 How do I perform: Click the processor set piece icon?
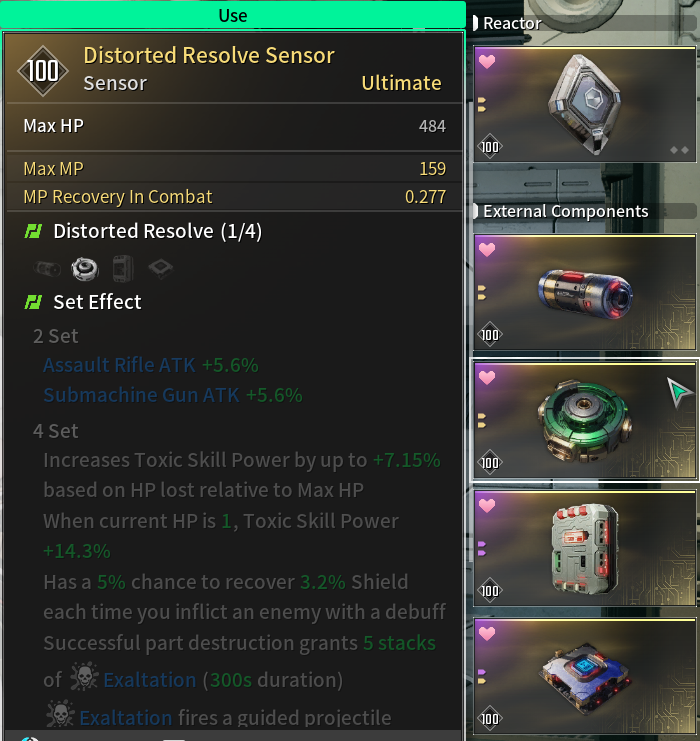(x=161, y=269)
